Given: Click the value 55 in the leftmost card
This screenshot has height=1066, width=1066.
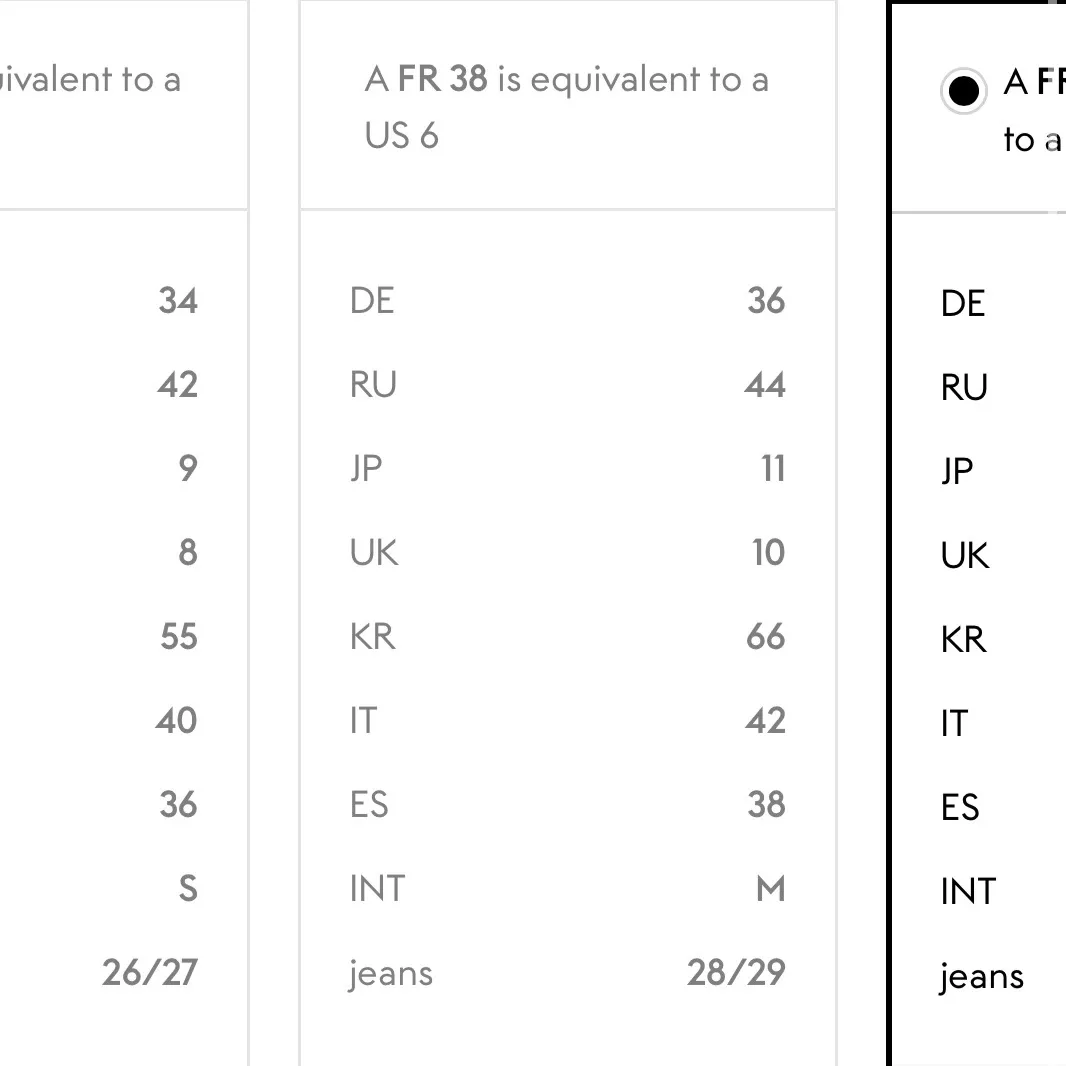Looking at the screenshot, I should click(x=179, y=637).
